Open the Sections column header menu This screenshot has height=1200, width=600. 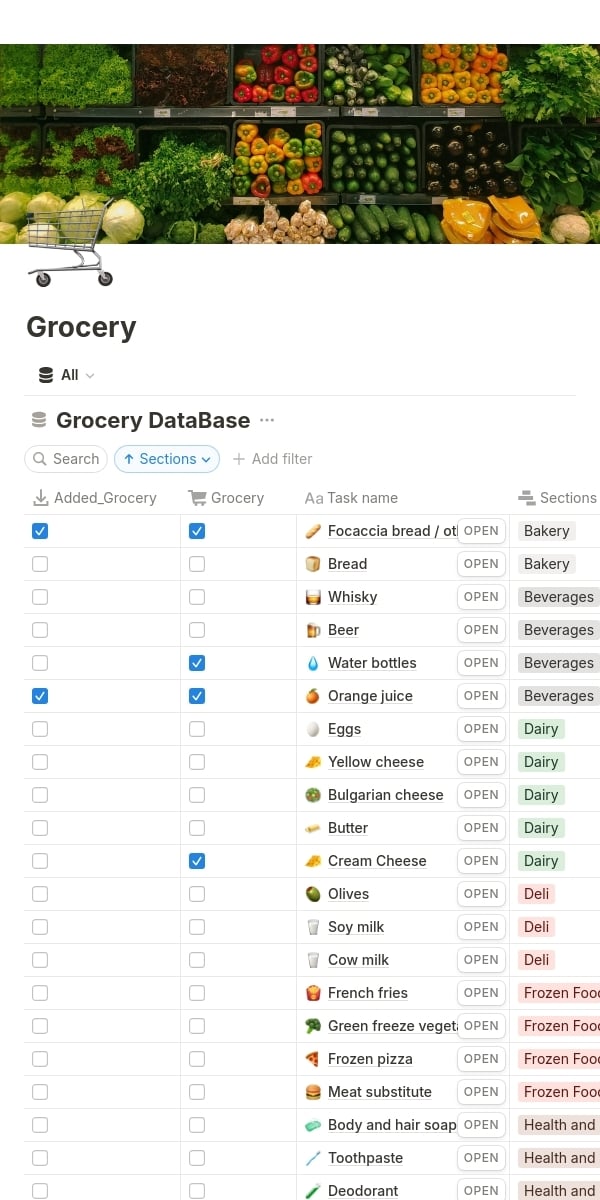[557, 498]
